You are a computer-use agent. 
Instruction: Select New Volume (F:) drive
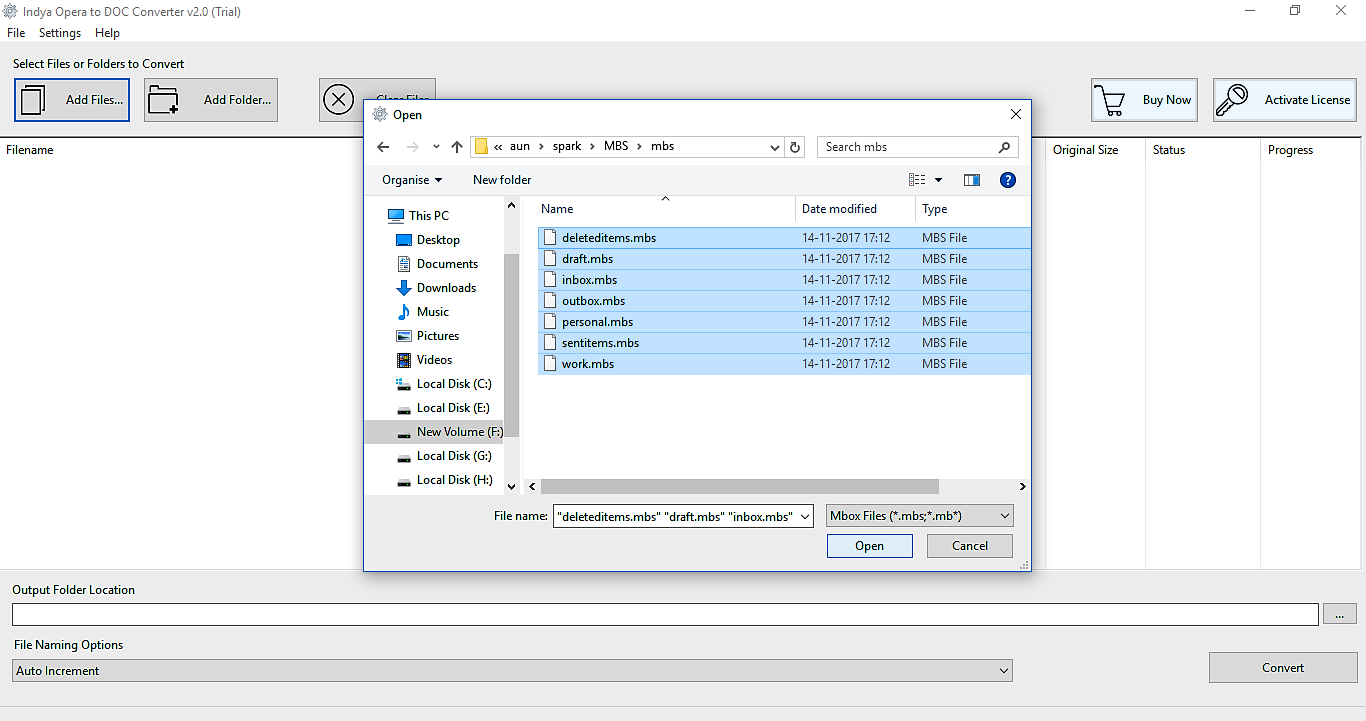tap(434, 432)
